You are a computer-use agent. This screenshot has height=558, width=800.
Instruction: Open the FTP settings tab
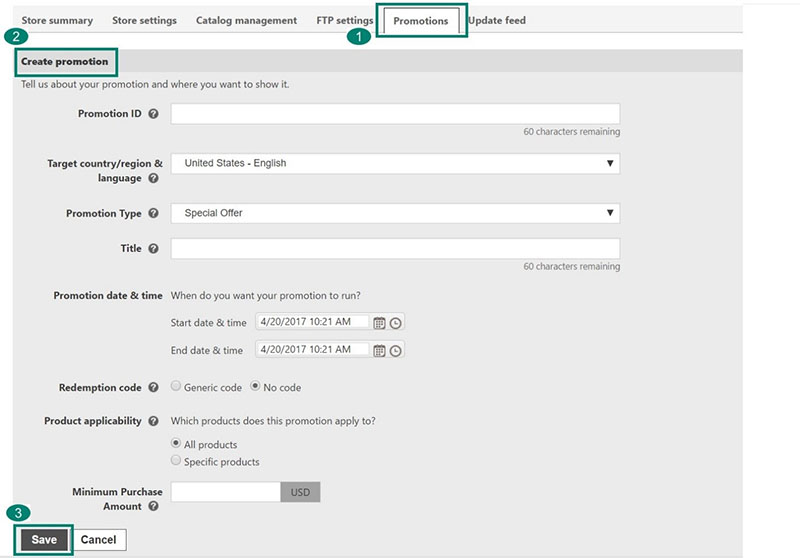pyautogui.click(x=345, y=20)
